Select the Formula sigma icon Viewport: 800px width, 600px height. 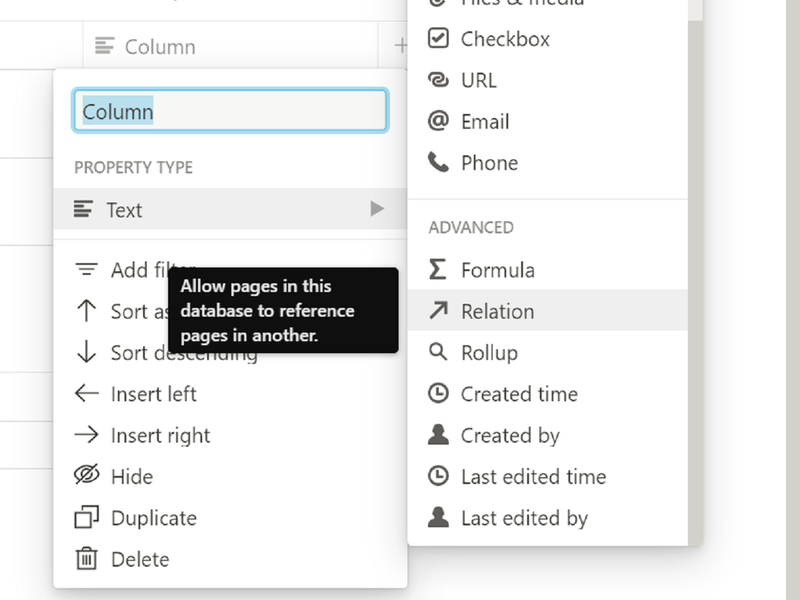(438, 270)
